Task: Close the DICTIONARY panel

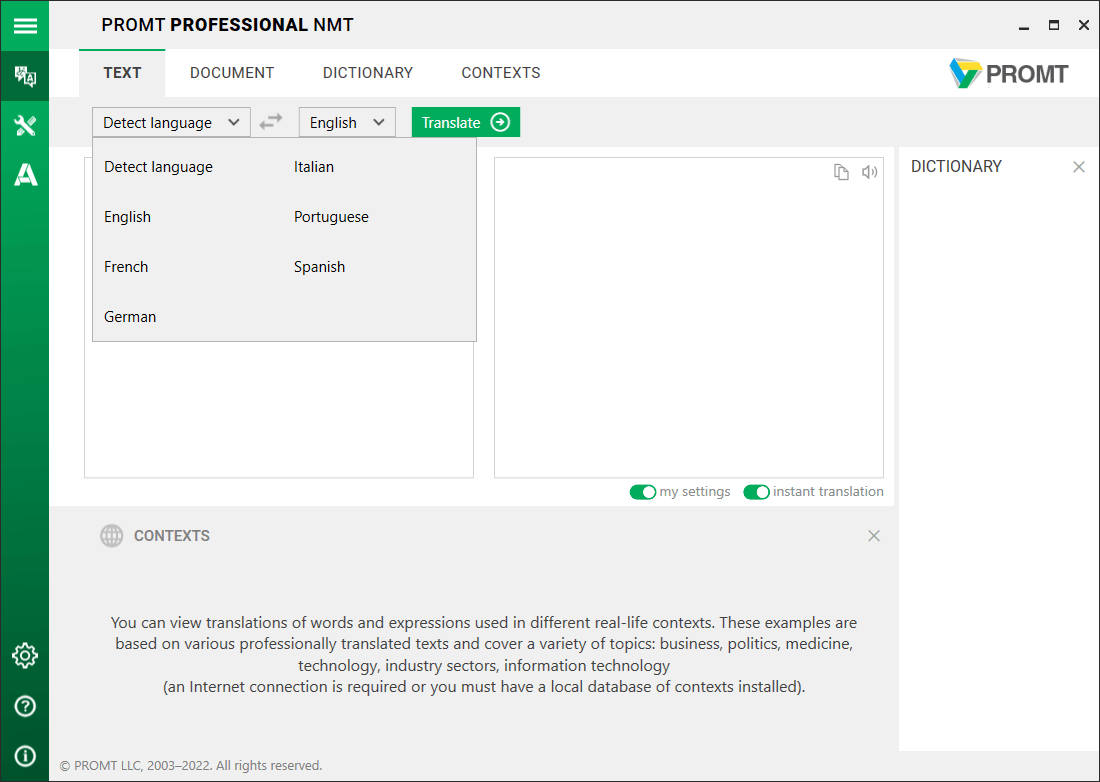Action: click(1079, 167)
